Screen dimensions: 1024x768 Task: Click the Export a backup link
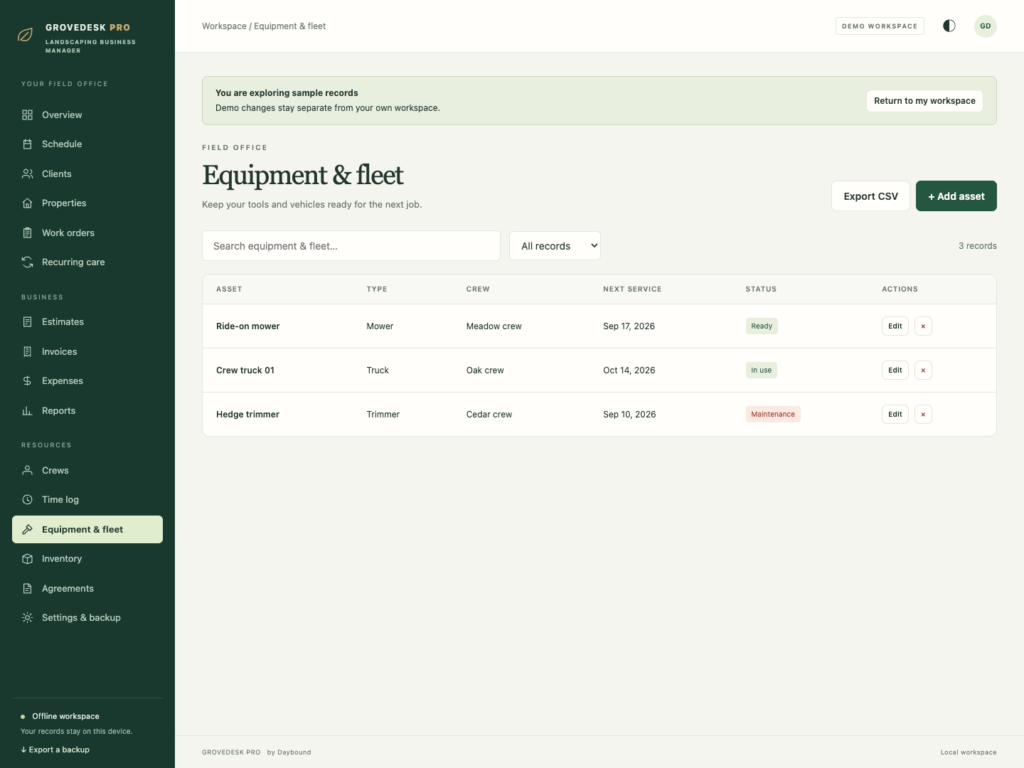[x=55, y=750]
